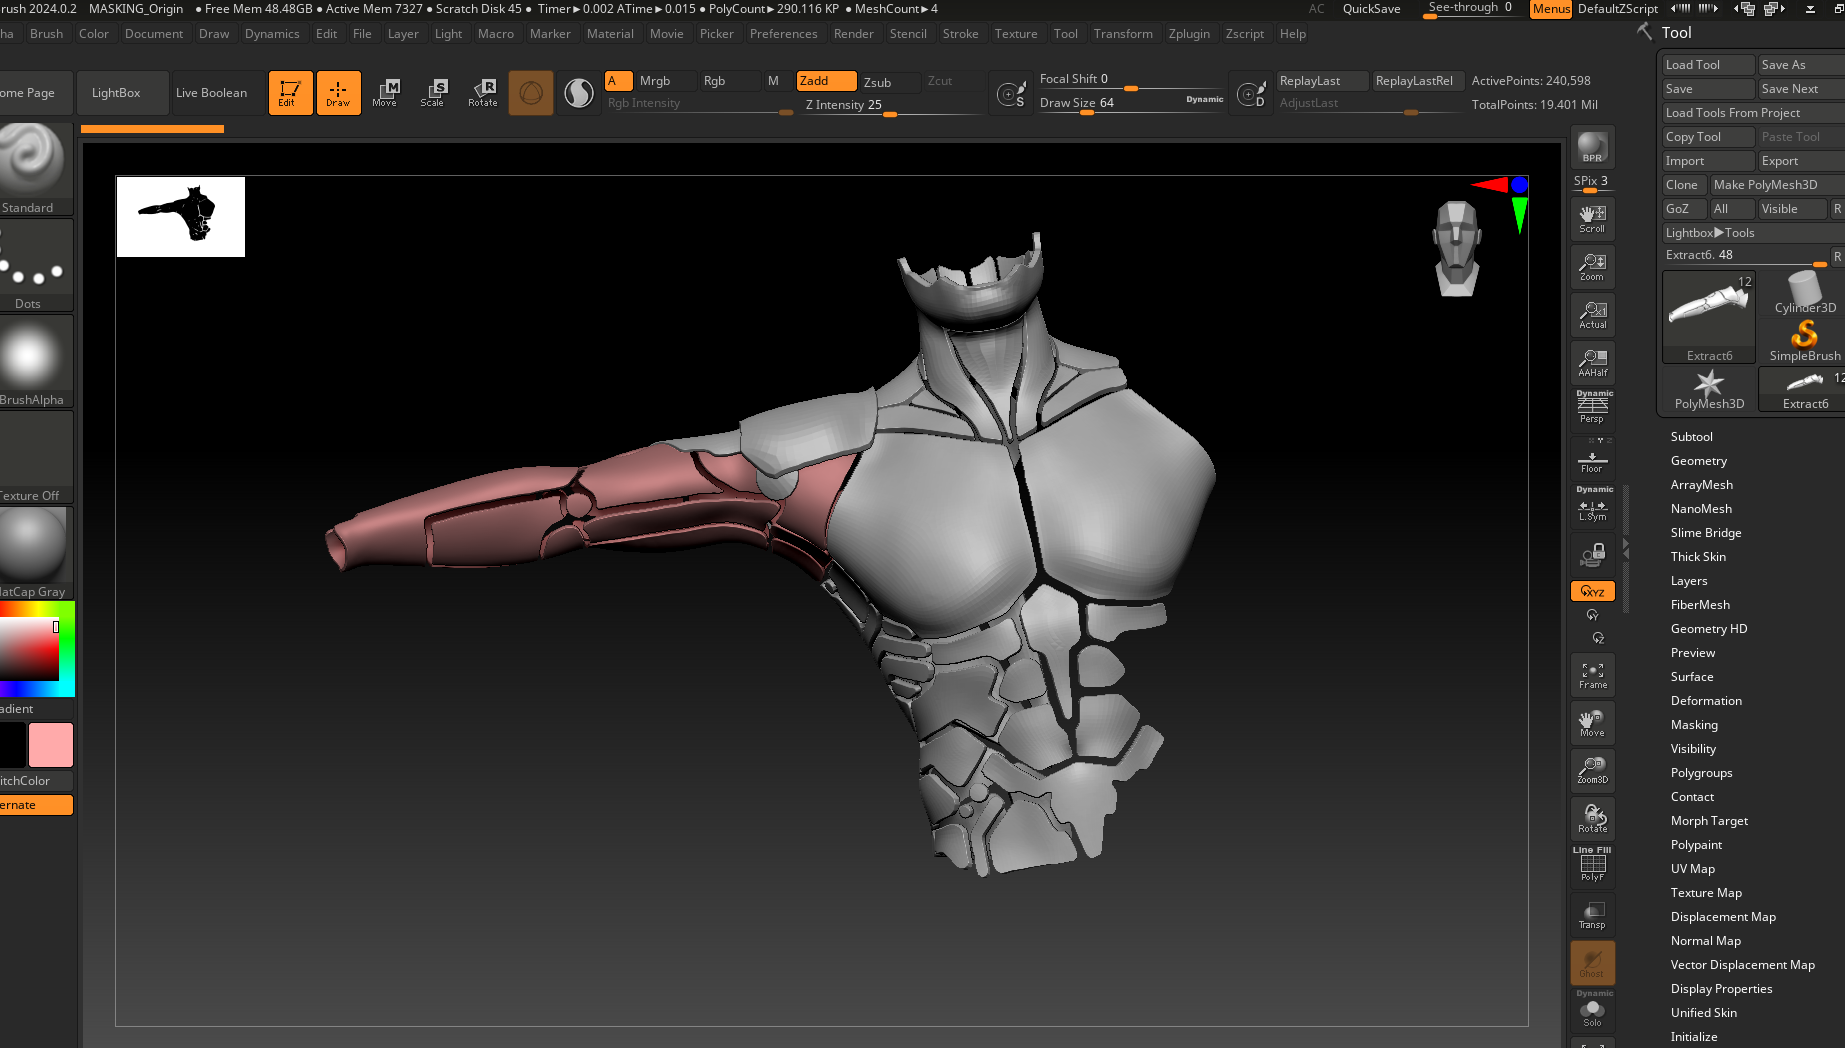Toggle Perspective (Persp) view
The height and width of the screenshot is (1048, 1845).
tap(1592, 410)
